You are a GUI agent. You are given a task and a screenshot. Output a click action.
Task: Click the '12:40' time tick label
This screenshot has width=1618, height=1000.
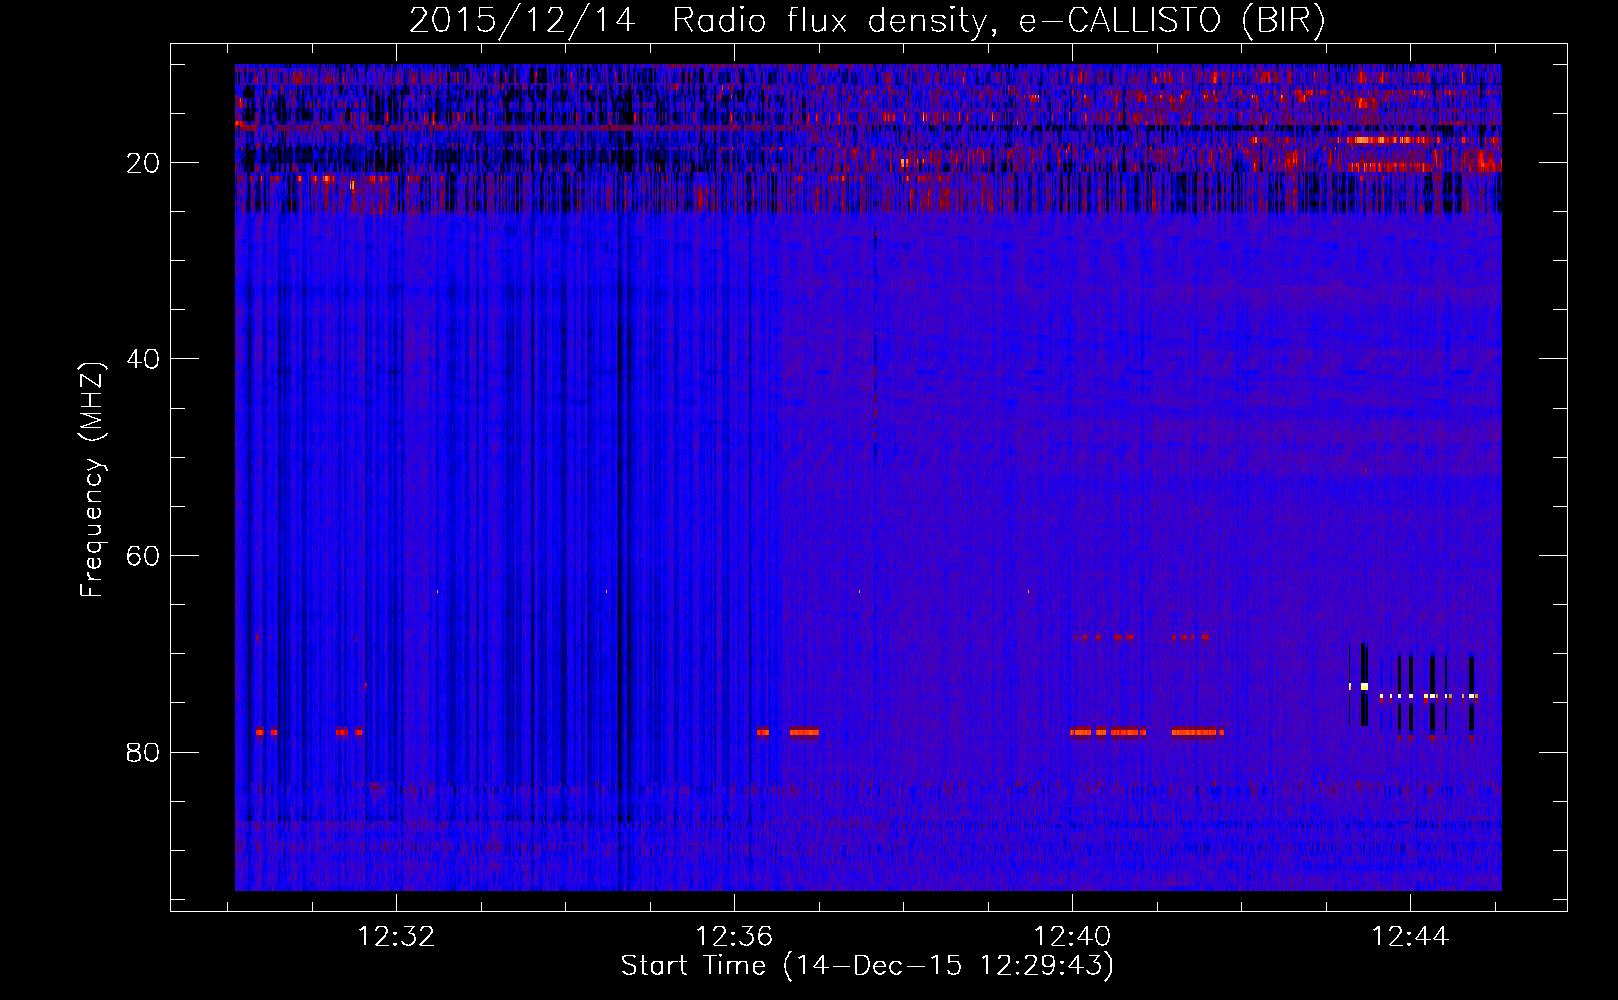click(1072, 937)
